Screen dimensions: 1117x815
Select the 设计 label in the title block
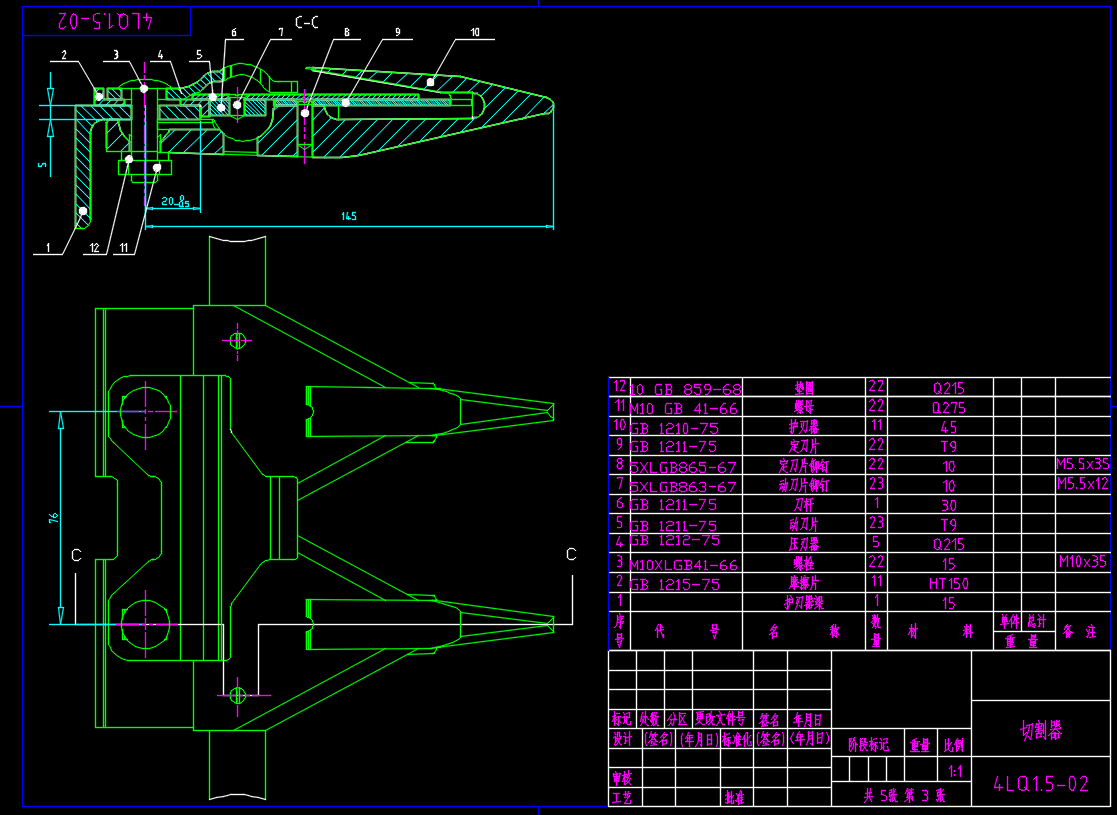pos(622,739)
